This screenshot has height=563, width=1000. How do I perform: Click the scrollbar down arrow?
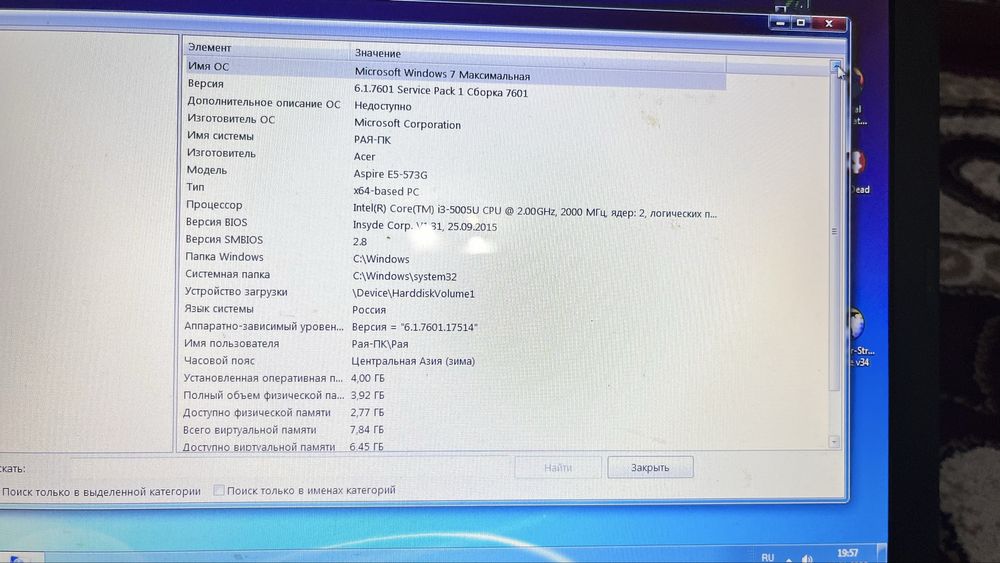point(834,441)
